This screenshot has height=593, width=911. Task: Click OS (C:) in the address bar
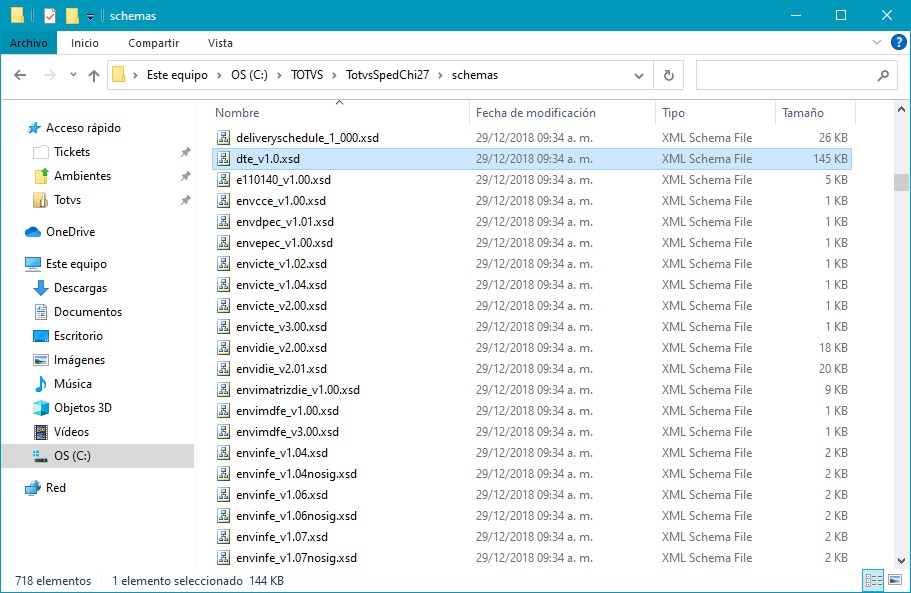pyautogui.click(x=249, y=75)
